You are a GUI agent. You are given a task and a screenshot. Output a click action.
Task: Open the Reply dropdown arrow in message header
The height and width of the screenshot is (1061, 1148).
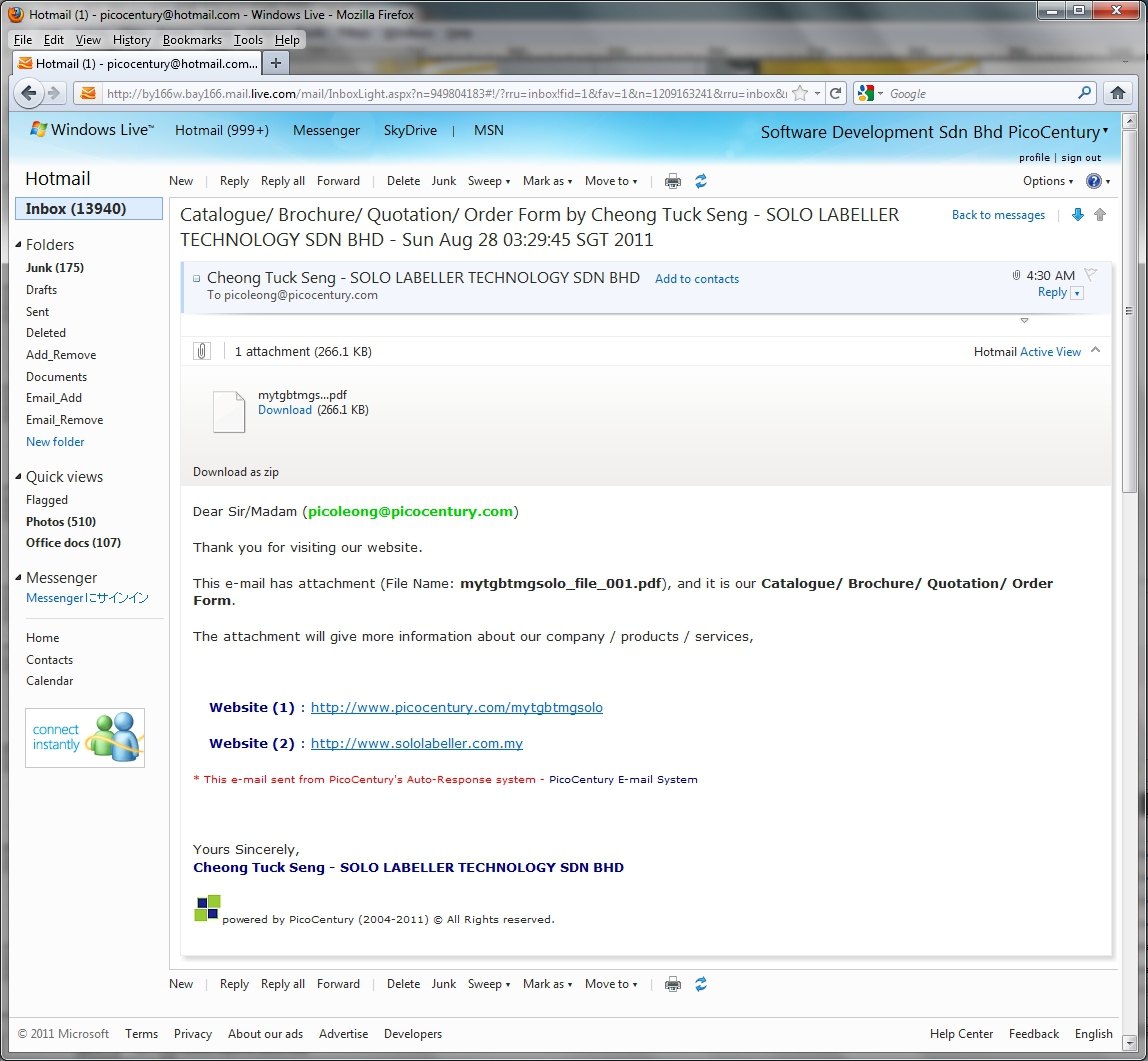coord(1076,293)
